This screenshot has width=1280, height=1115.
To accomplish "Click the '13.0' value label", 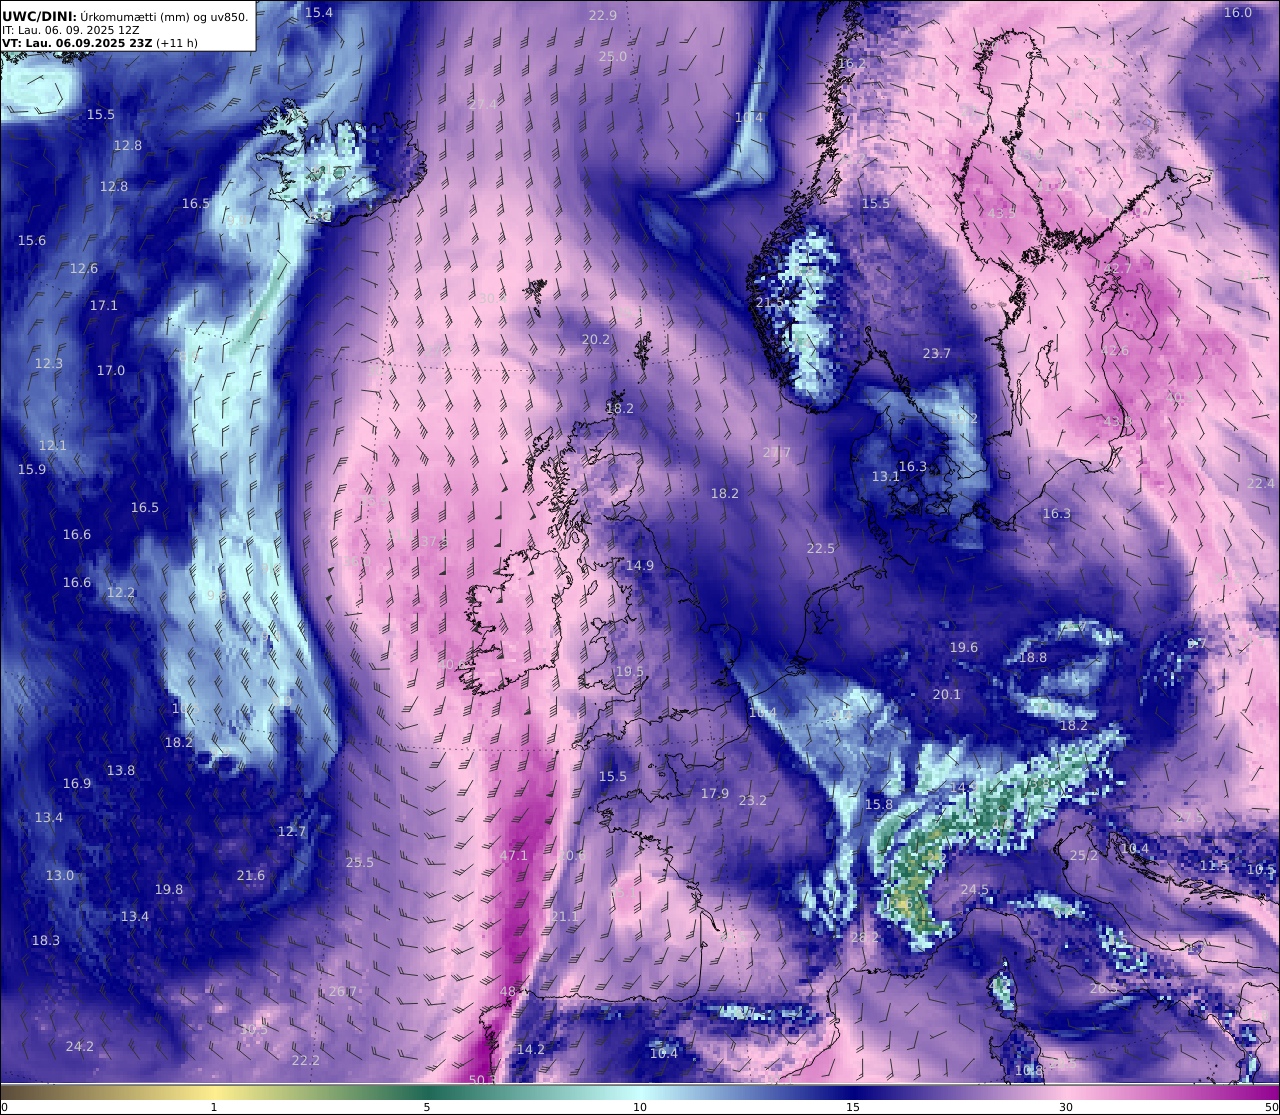I will click(60, 875).
